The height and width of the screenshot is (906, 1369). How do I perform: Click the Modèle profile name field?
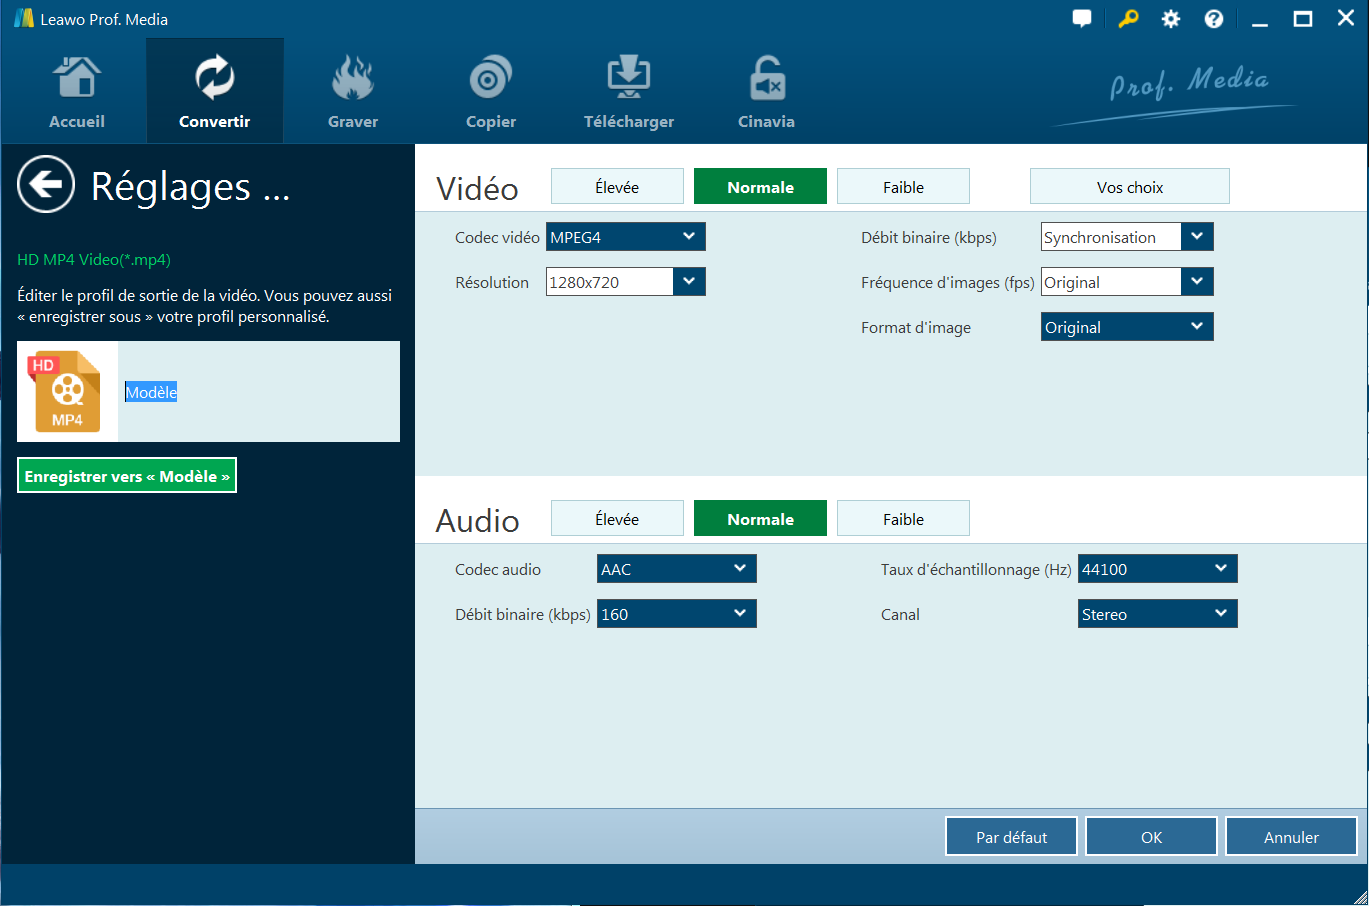tap(151, 392)
